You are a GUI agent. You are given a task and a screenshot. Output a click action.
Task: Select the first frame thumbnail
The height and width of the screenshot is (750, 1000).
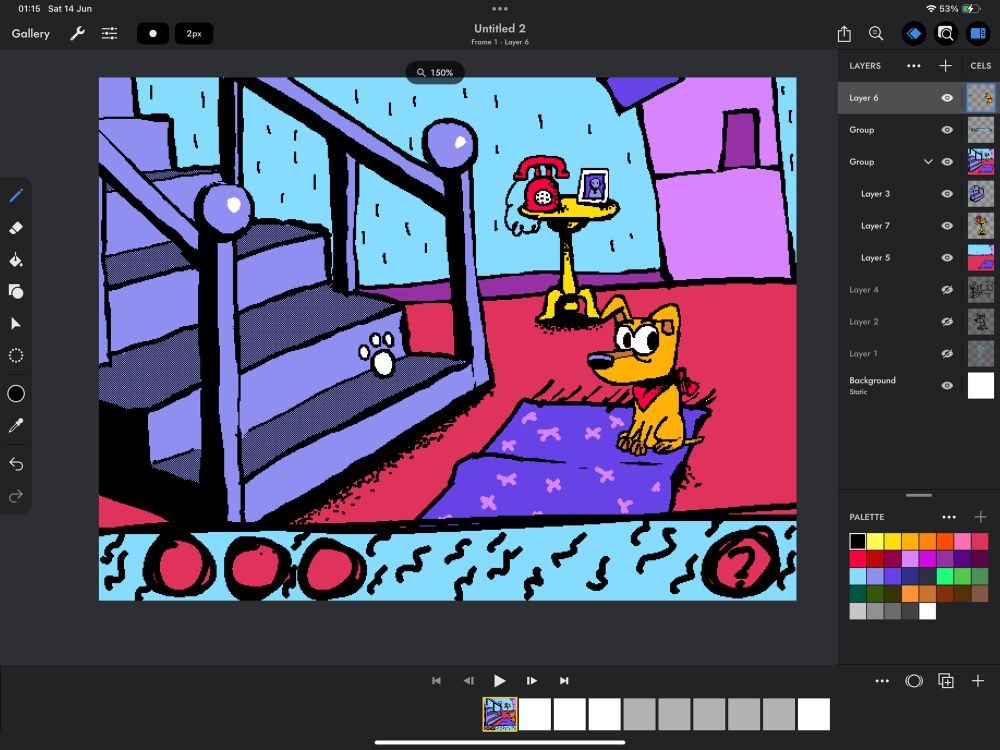coord(500,714)
